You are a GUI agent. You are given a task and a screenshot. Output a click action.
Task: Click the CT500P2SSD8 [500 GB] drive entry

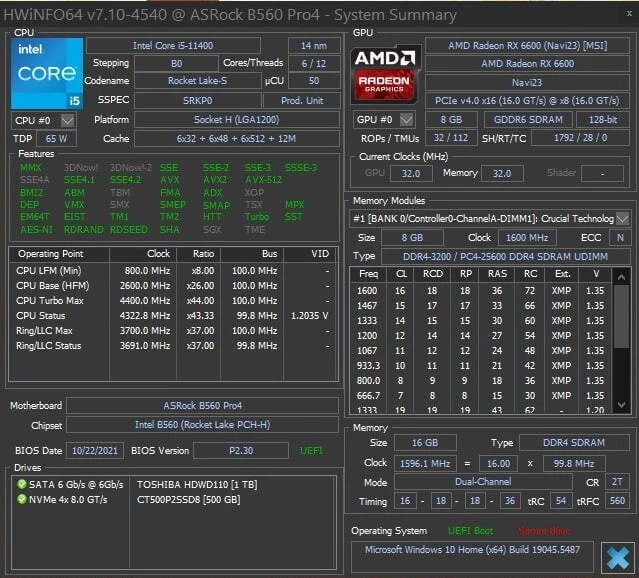(189, 499)
